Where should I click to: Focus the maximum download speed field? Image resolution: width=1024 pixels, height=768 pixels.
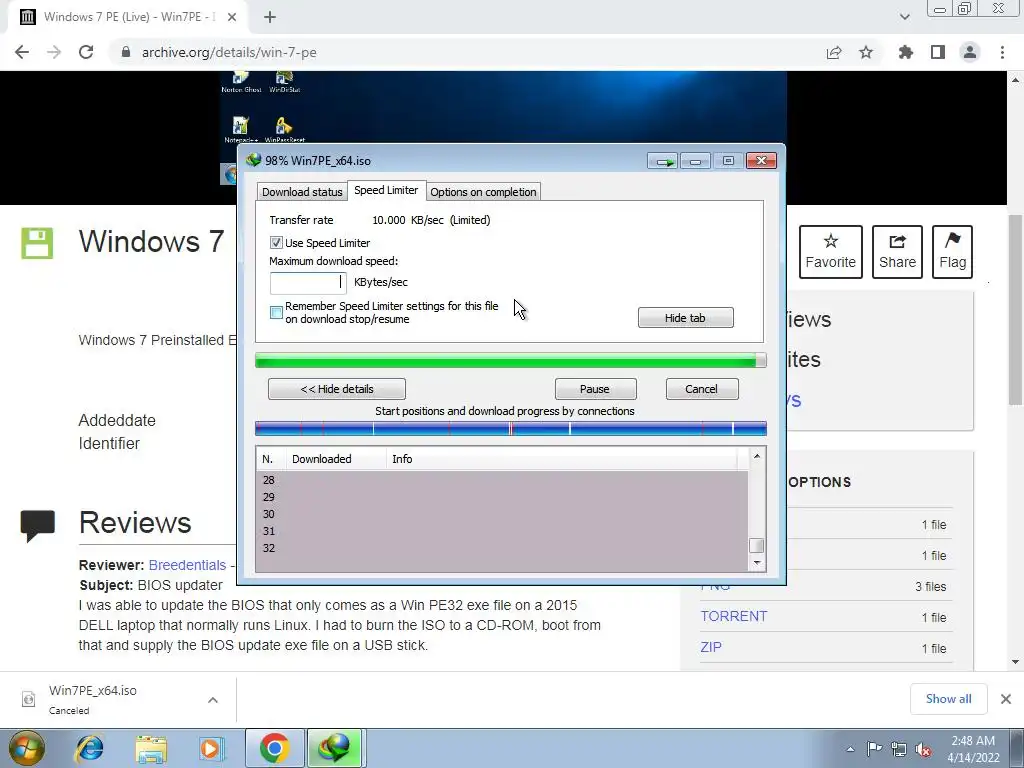(x=308, y=282)
